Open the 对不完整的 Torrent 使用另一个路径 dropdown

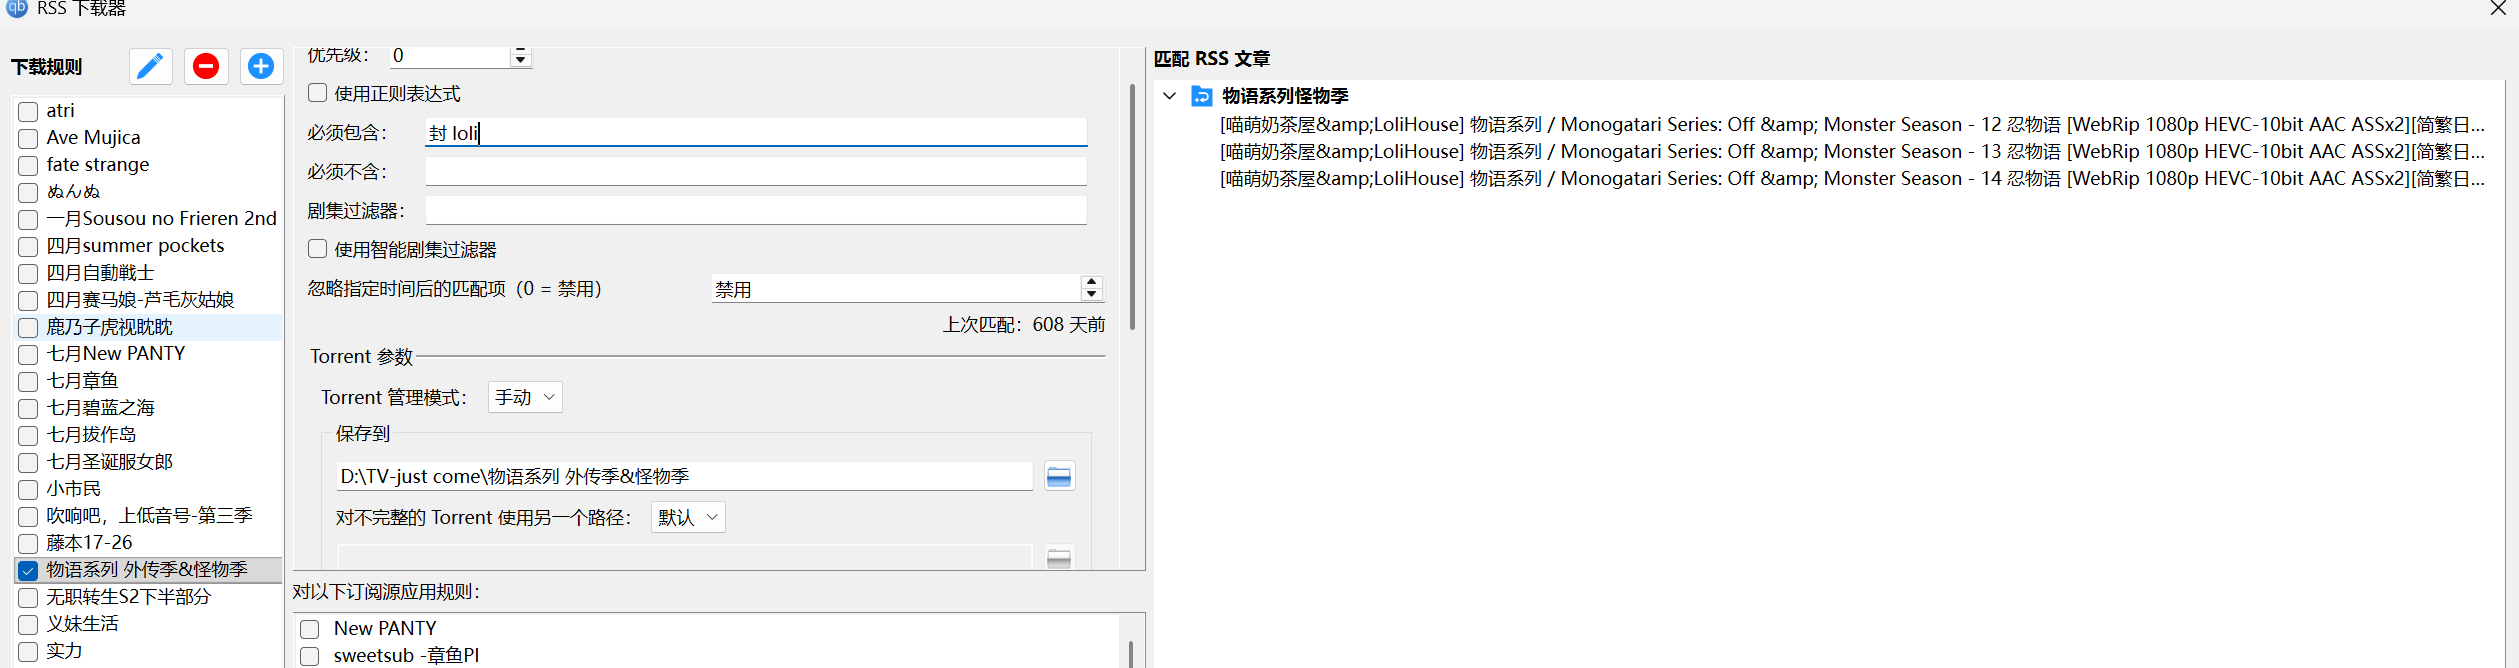[x=688, y=517]
